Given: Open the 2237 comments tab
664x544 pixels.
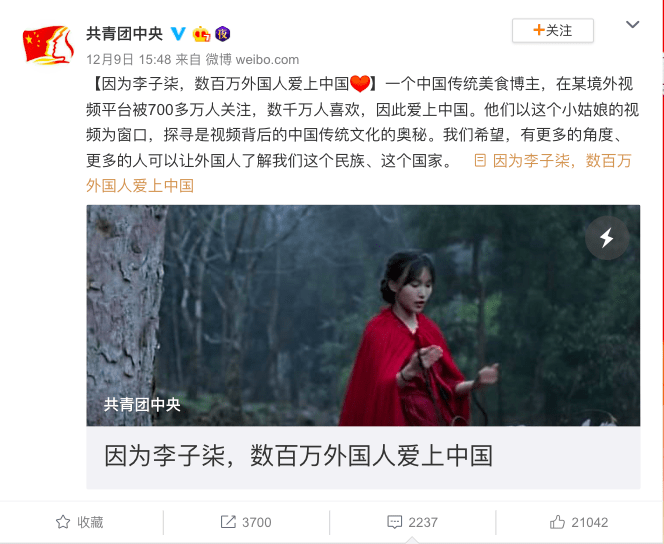Looking at the screenshot, I should [x=412, y=522].
